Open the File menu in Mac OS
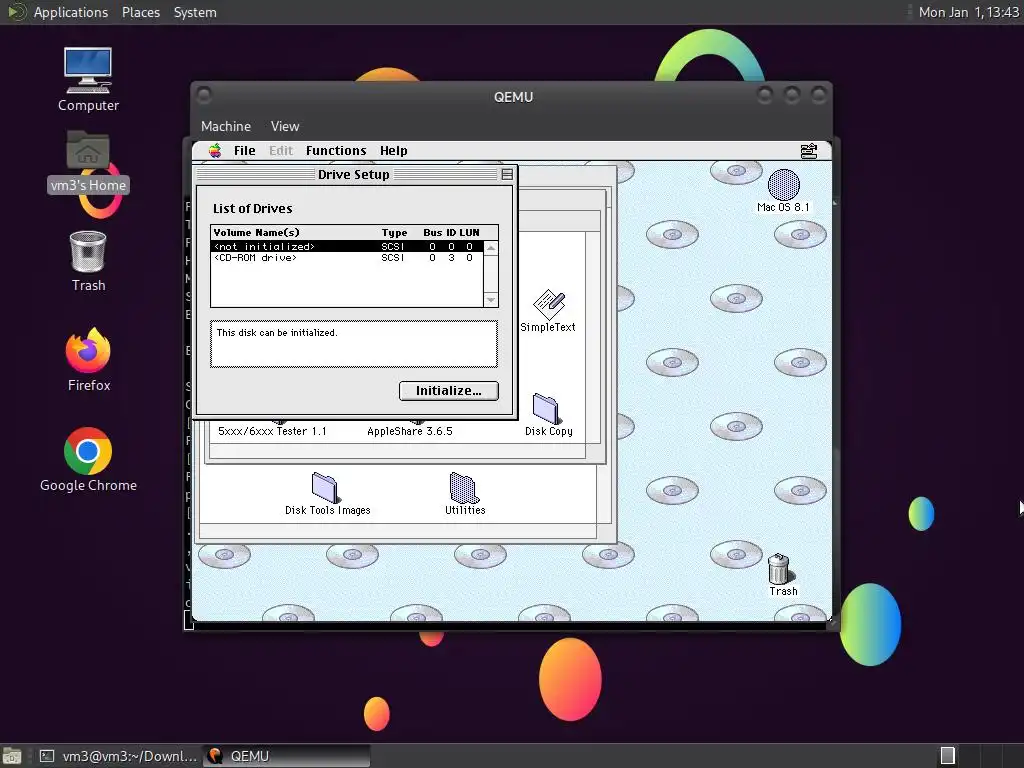The image size is (1024, 768). click(245, 151)
